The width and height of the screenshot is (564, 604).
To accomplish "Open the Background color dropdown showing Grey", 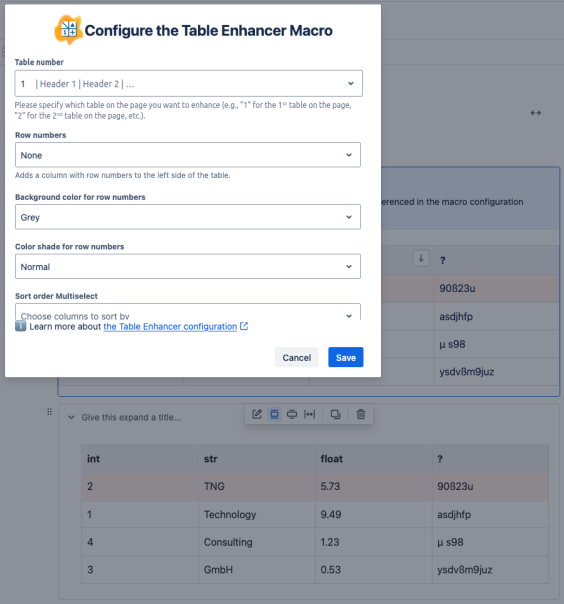I will coord(188,217).
